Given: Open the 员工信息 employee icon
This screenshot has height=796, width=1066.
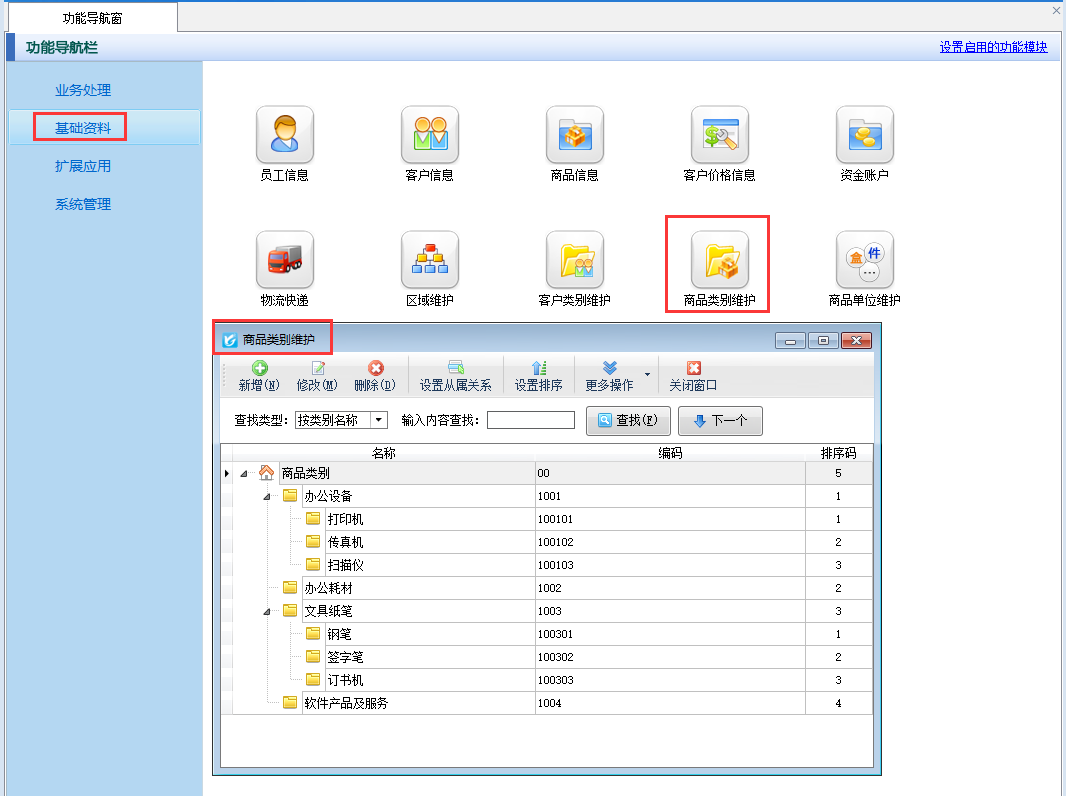Looking at the screenshot, I should click(x=285, y=135).
